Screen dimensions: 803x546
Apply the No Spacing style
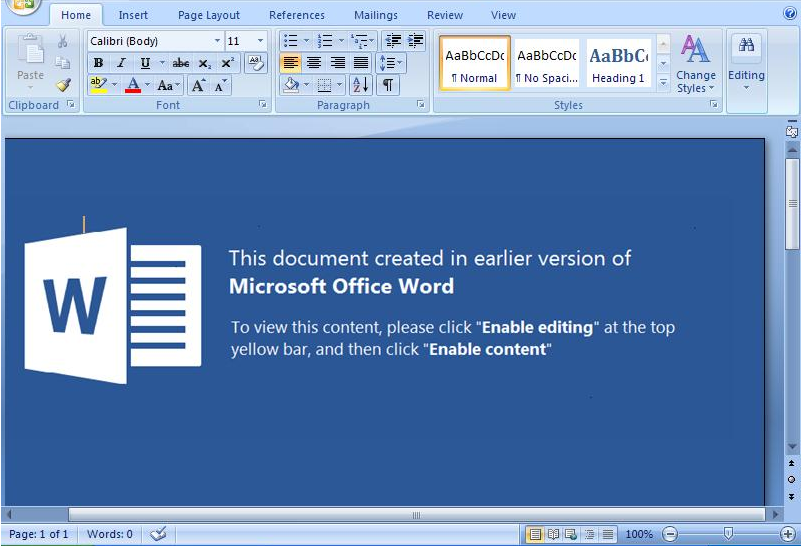(x=546, y=63)
